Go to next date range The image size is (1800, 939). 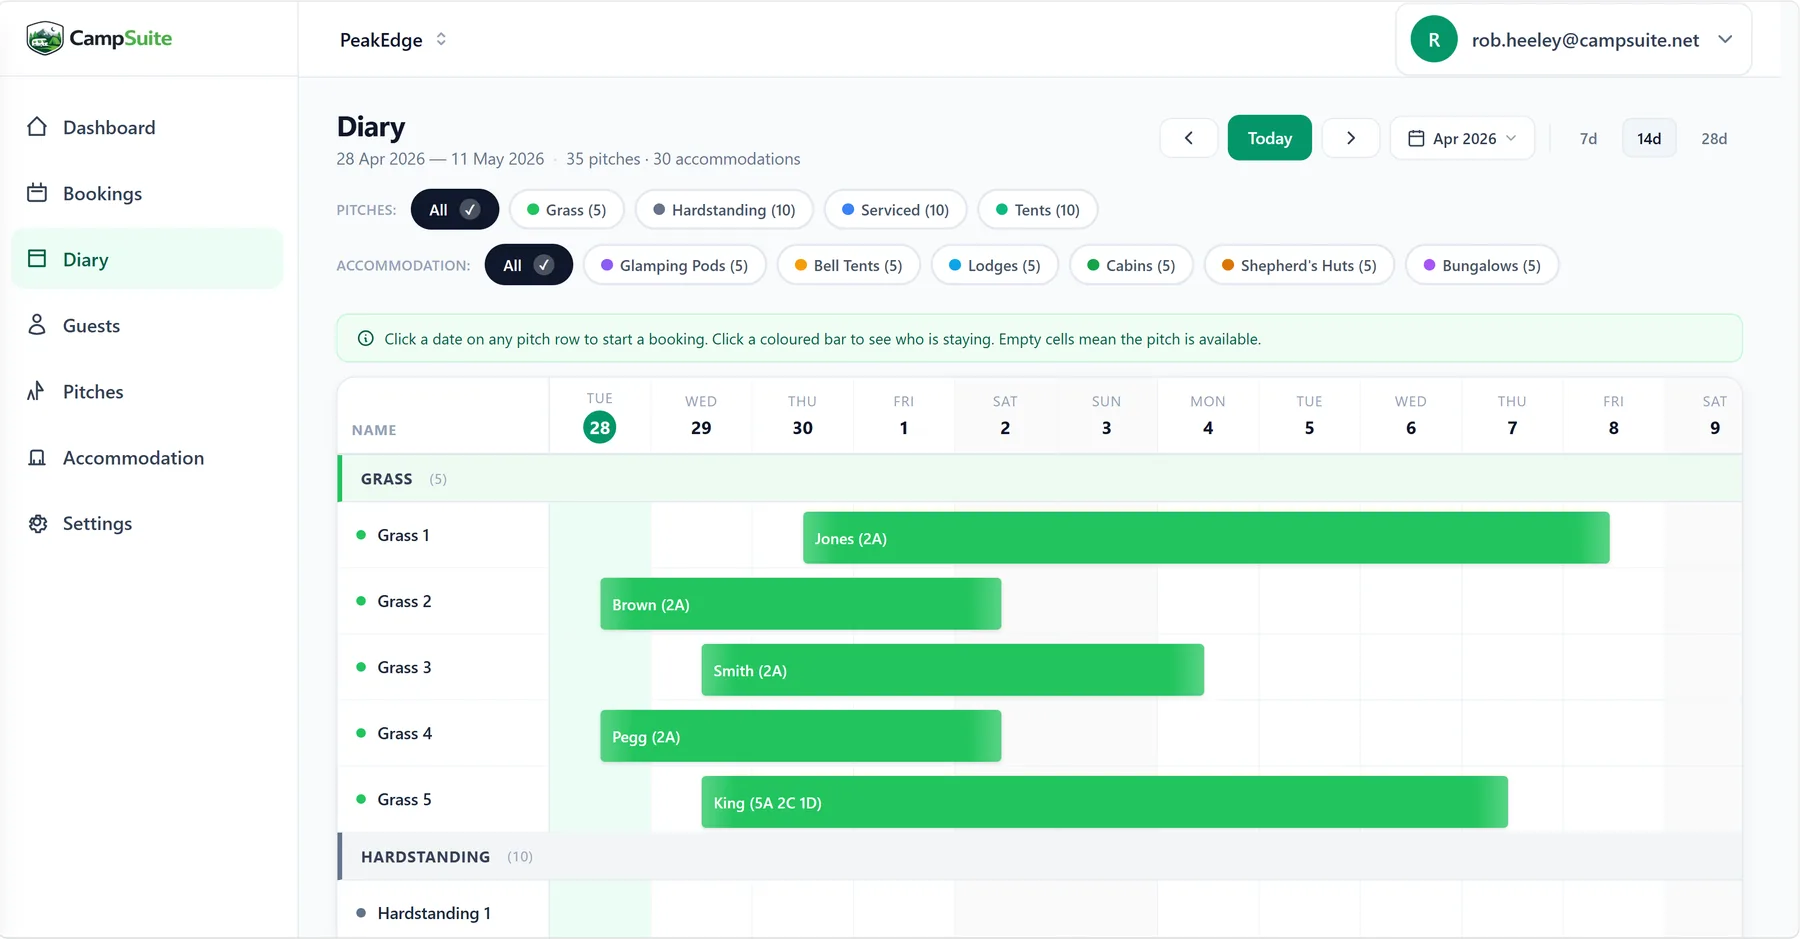point(1351,138)
